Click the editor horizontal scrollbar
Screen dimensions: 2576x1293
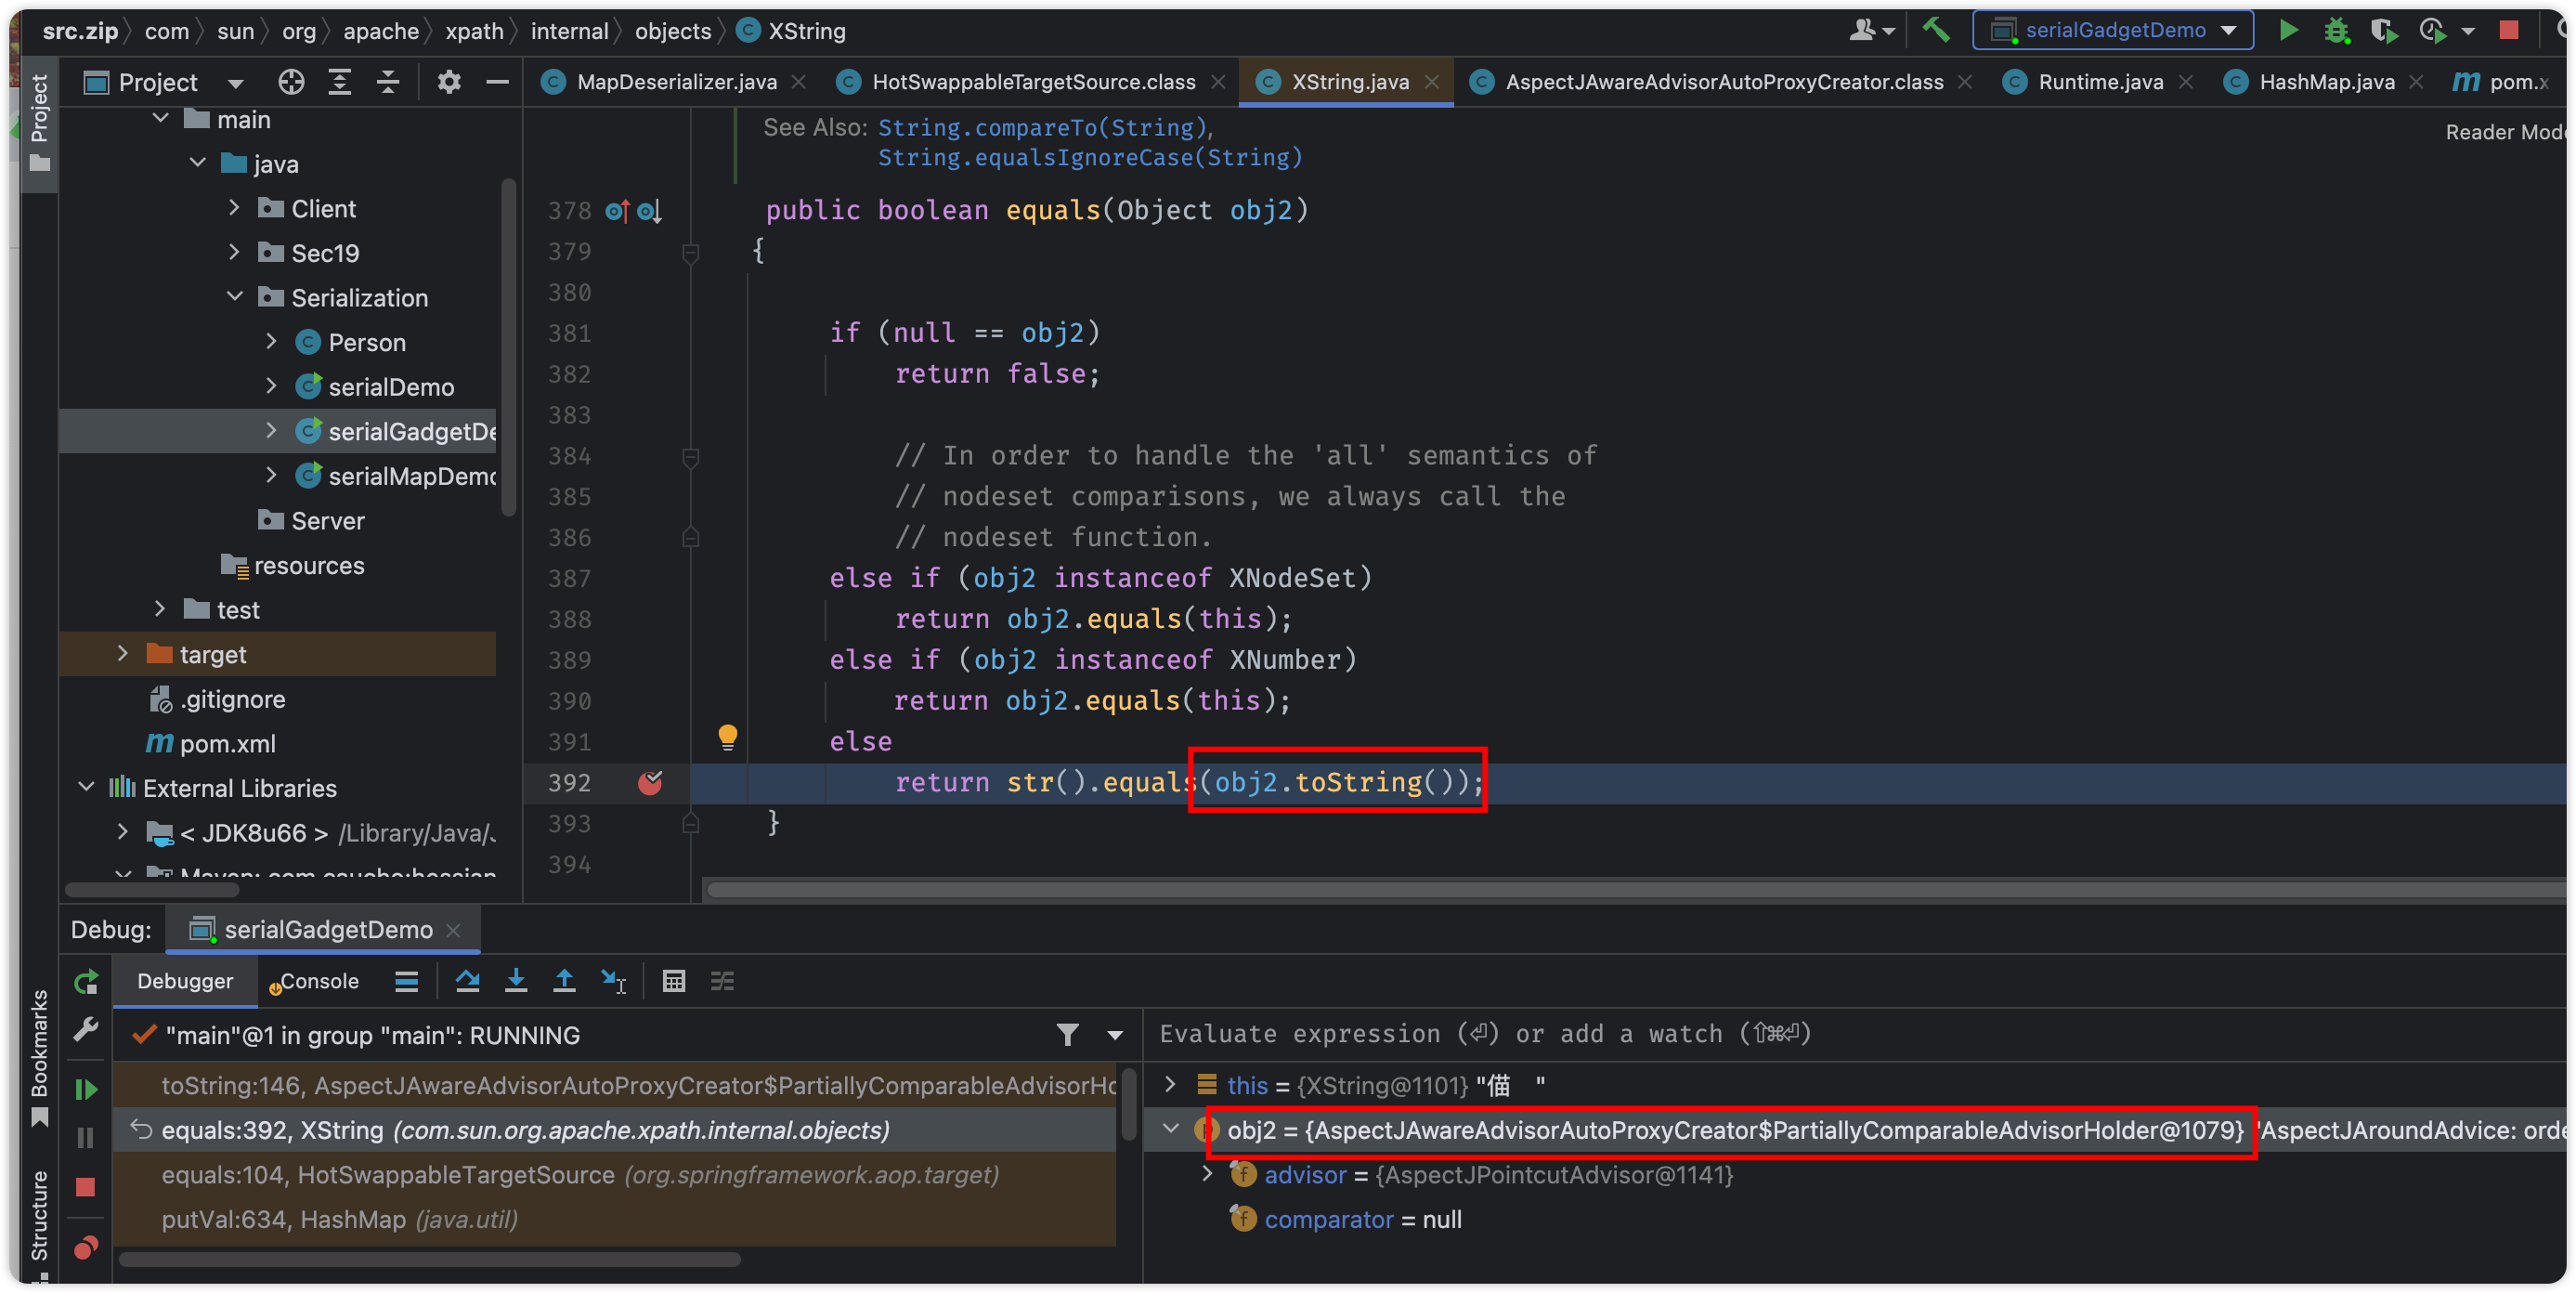coord(1635,889)
